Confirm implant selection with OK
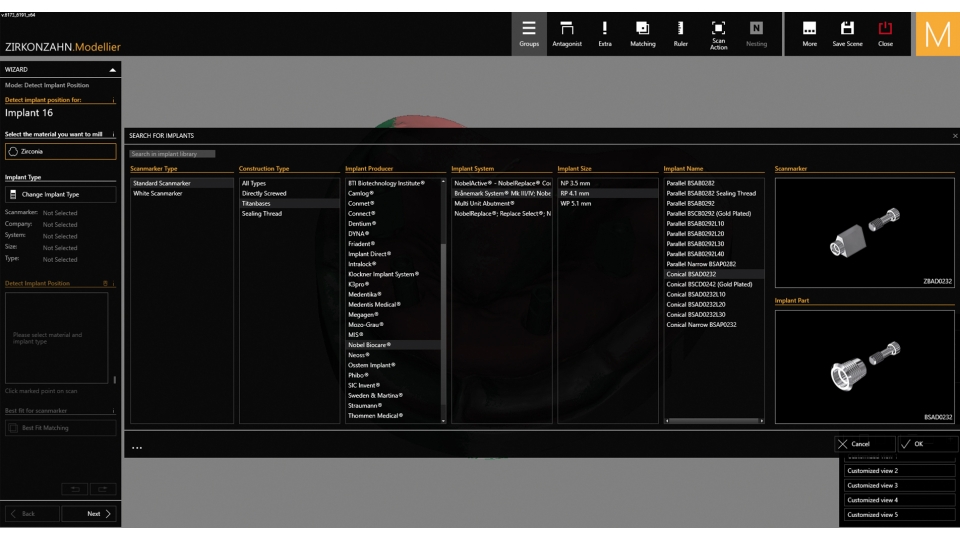Viewport: 960px width, 540px height. tap(927, 444)
